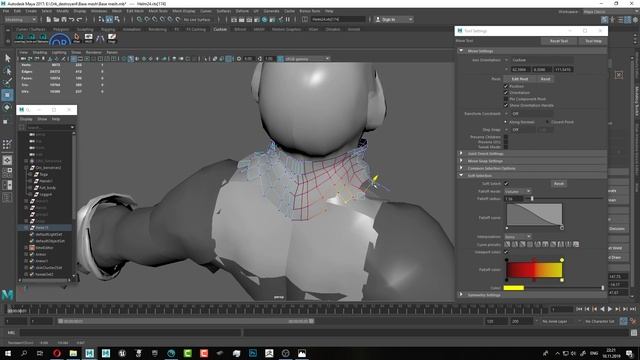This screenshot has width=640, height=360.
Task: Choose the Paint selection brush tool
Action: [7, 82]
